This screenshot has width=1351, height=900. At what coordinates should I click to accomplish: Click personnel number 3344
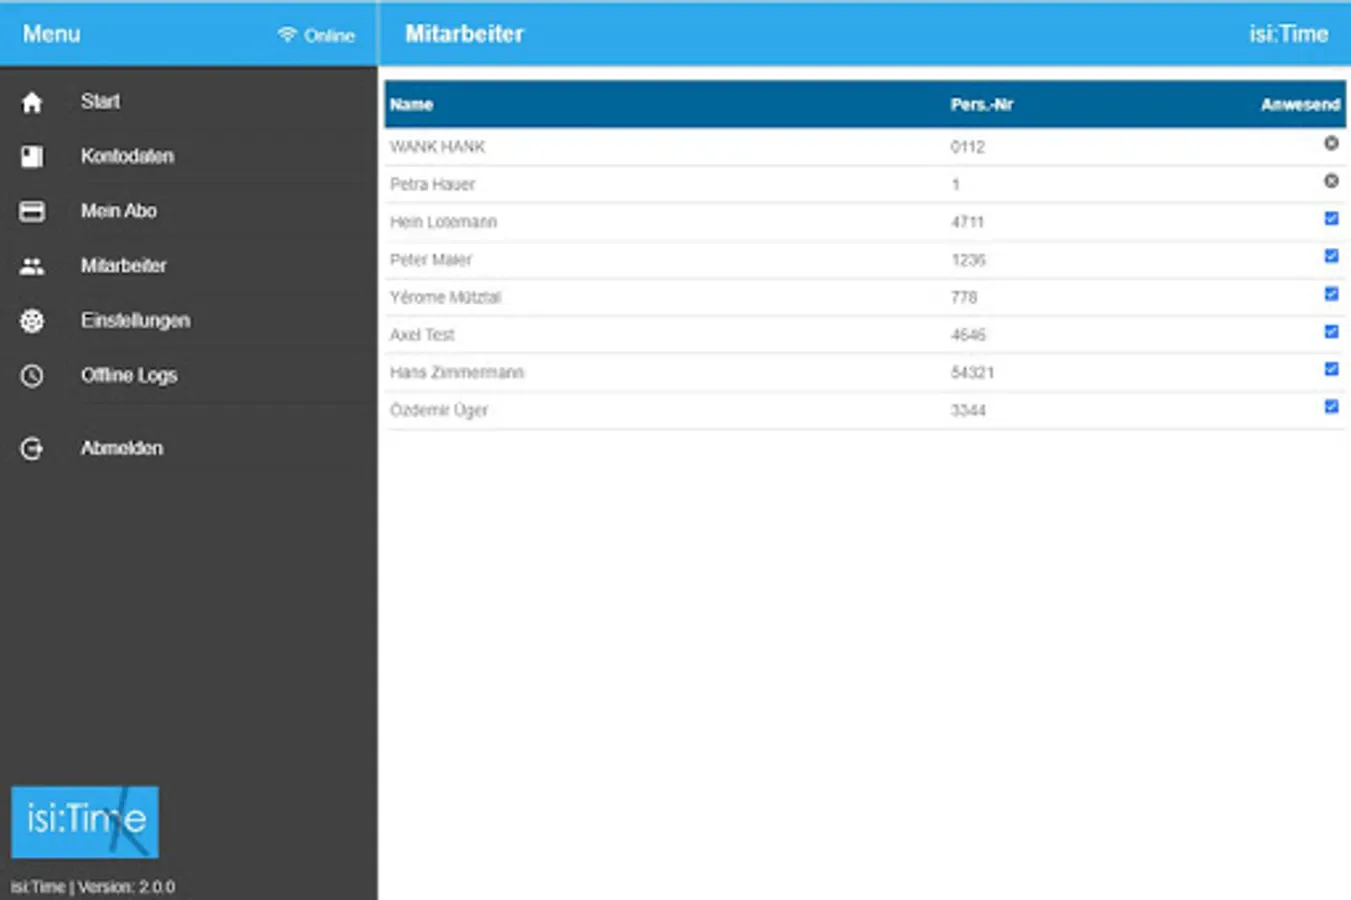[967, 410]
